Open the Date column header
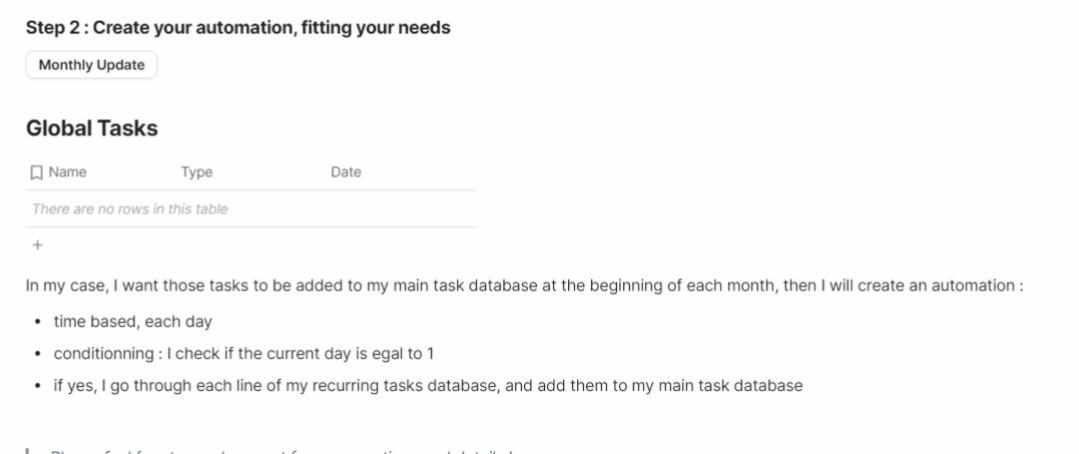 346,172
